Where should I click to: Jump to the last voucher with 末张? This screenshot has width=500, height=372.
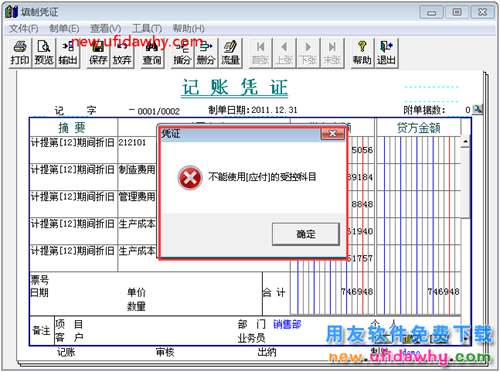332,53
